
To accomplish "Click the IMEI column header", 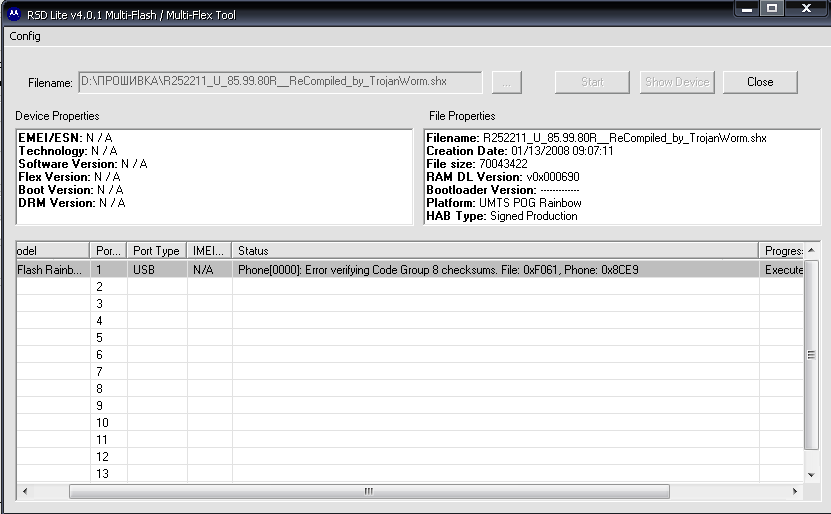I will 209,251.
